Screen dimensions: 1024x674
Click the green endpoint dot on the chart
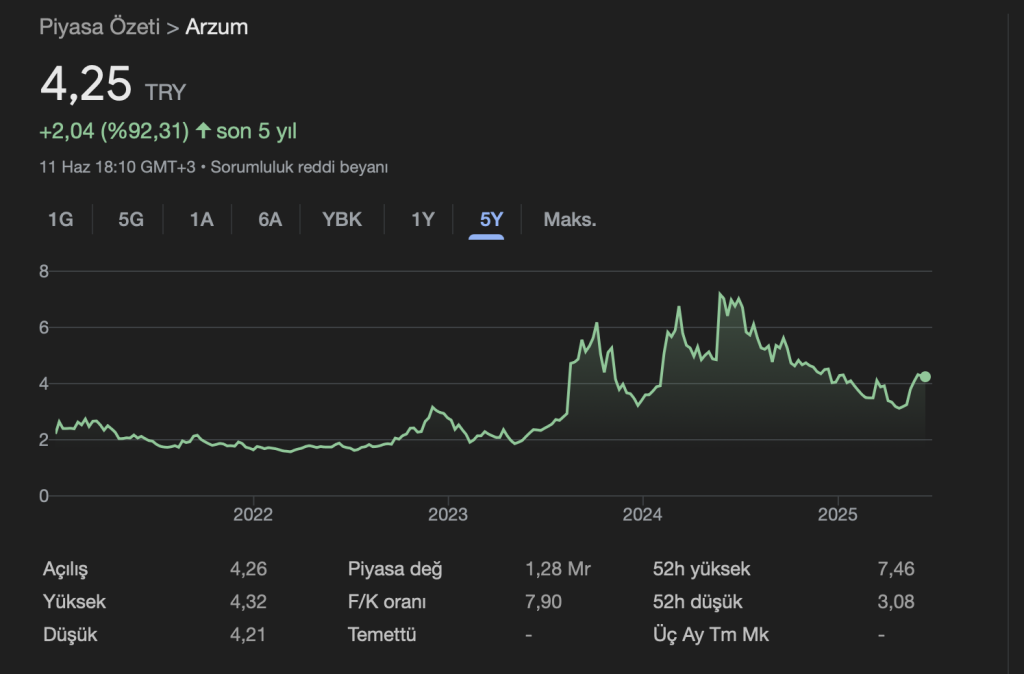click(925, 376)
